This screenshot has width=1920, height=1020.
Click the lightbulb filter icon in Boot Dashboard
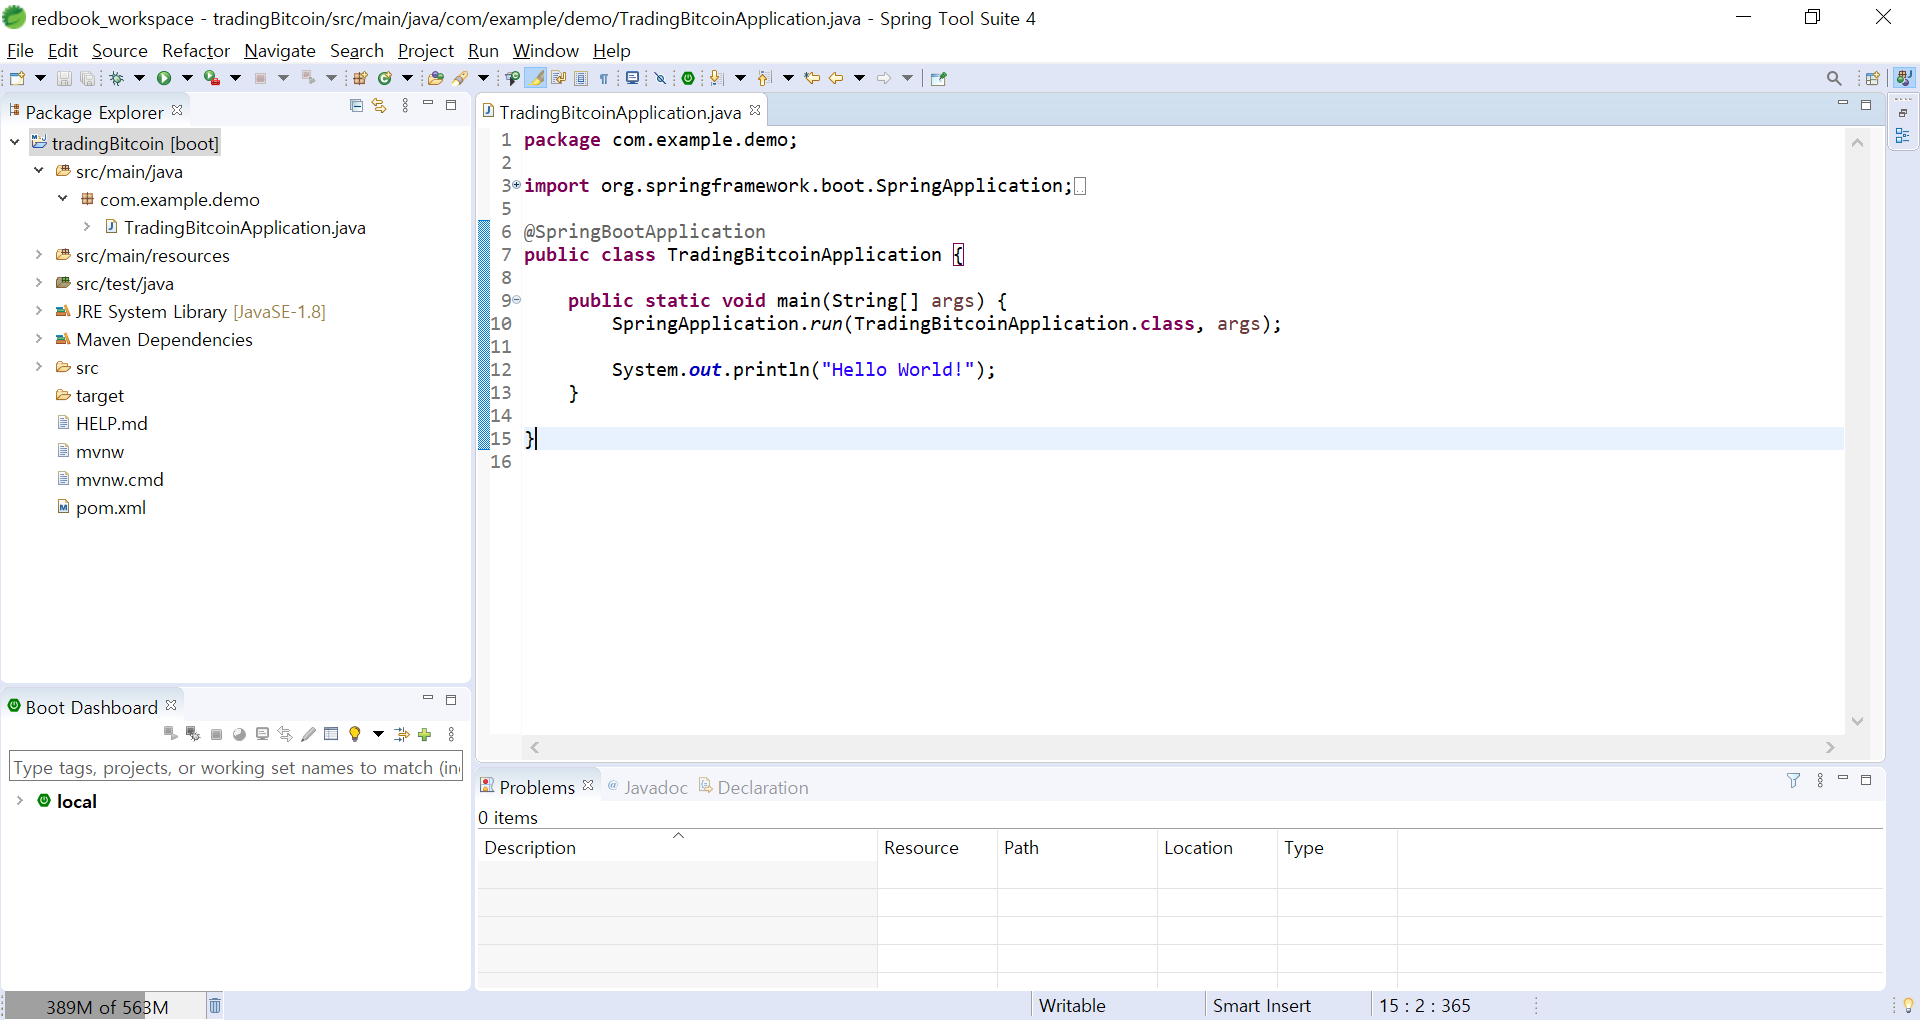pyautogui.click(x=354, y=734)
